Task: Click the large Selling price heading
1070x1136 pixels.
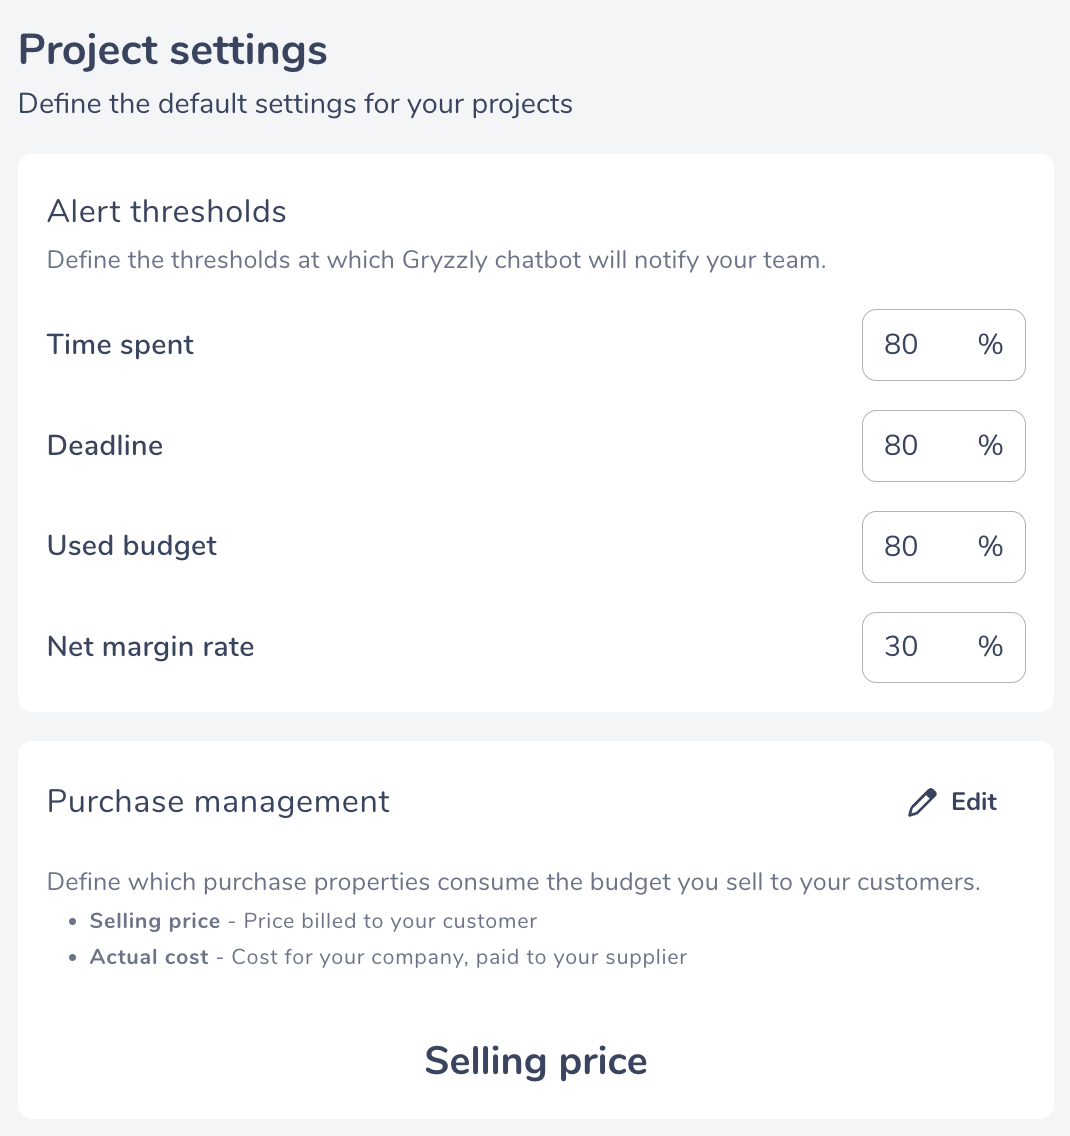Action: click(x=535, y=1061)
